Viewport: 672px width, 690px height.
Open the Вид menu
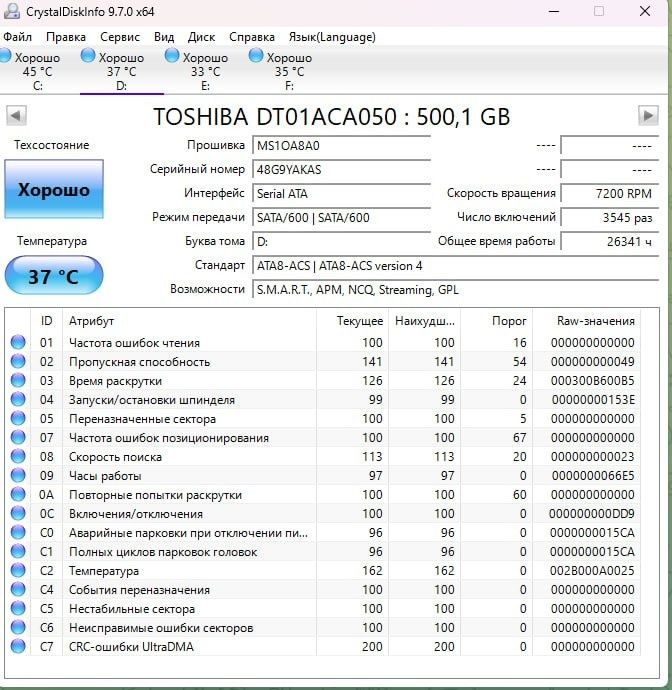pos(164,37)
